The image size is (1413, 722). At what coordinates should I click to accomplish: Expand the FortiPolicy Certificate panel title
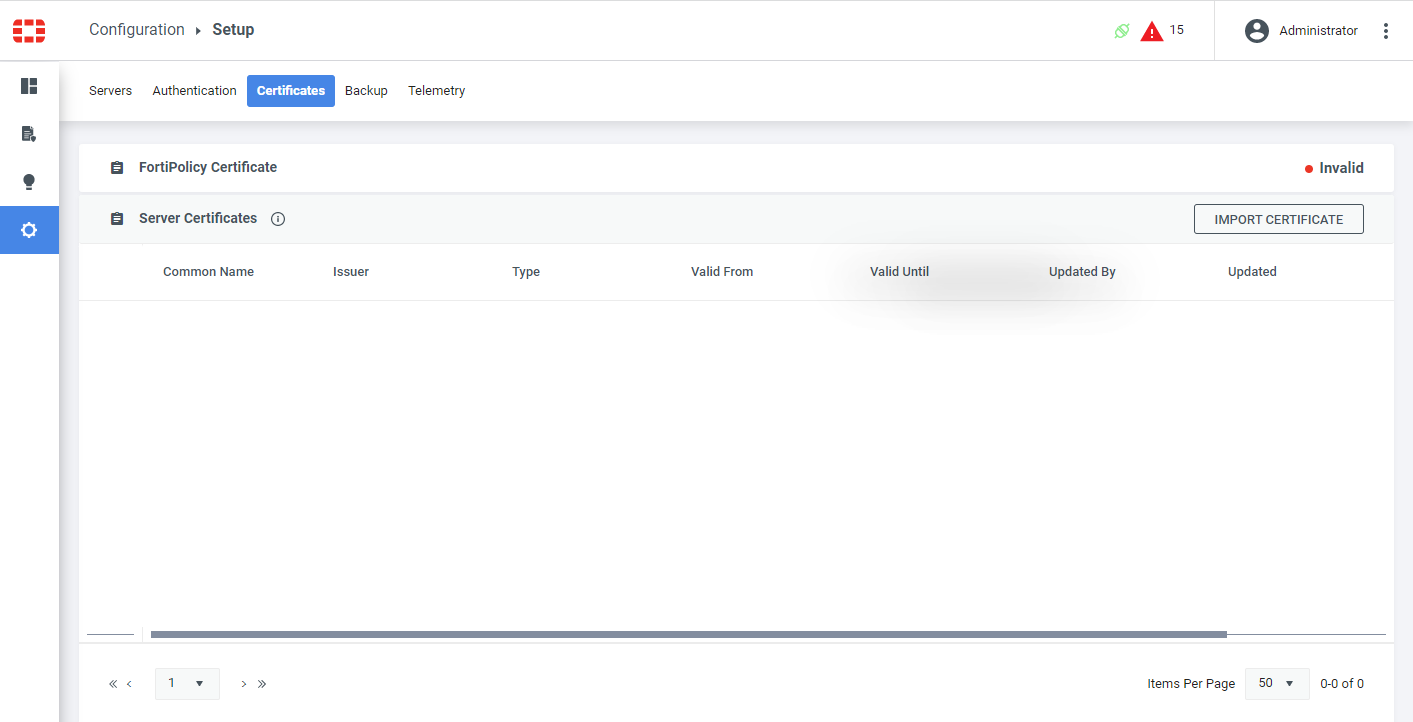click(x=208, y=167)
